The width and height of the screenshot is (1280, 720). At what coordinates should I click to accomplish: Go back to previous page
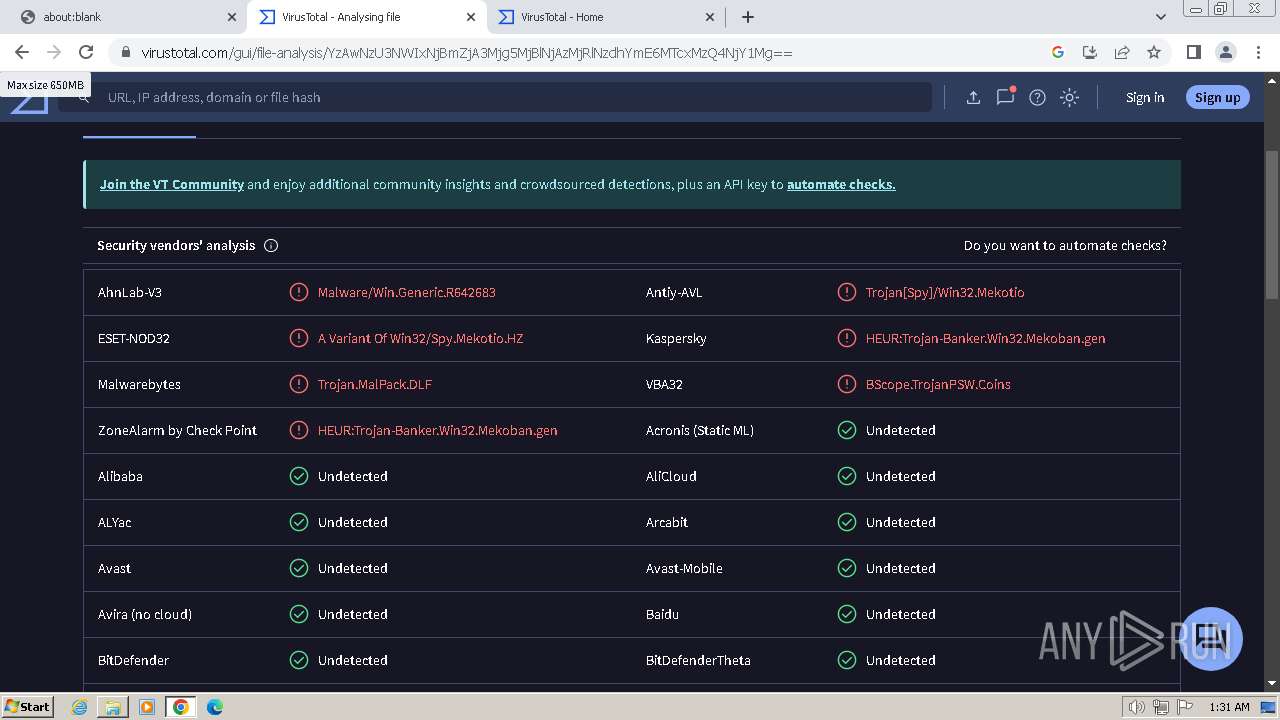pos(22,52)
